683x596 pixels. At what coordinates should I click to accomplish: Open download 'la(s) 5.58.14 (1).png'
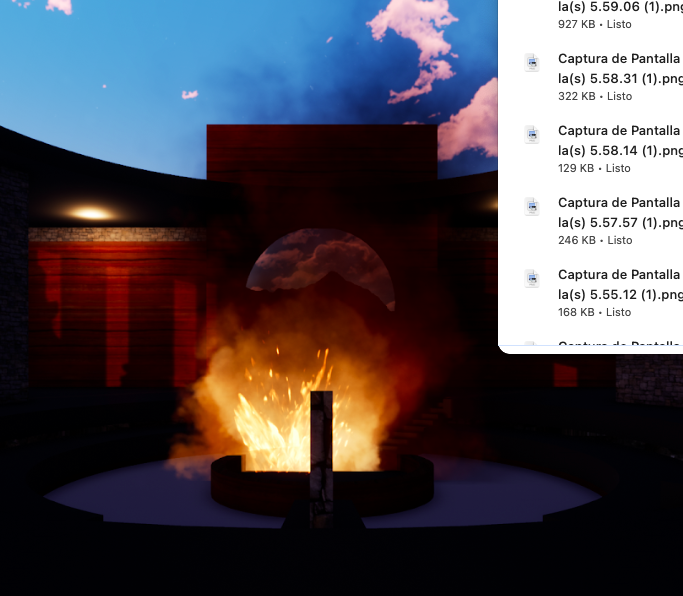(x=620, y=141)
